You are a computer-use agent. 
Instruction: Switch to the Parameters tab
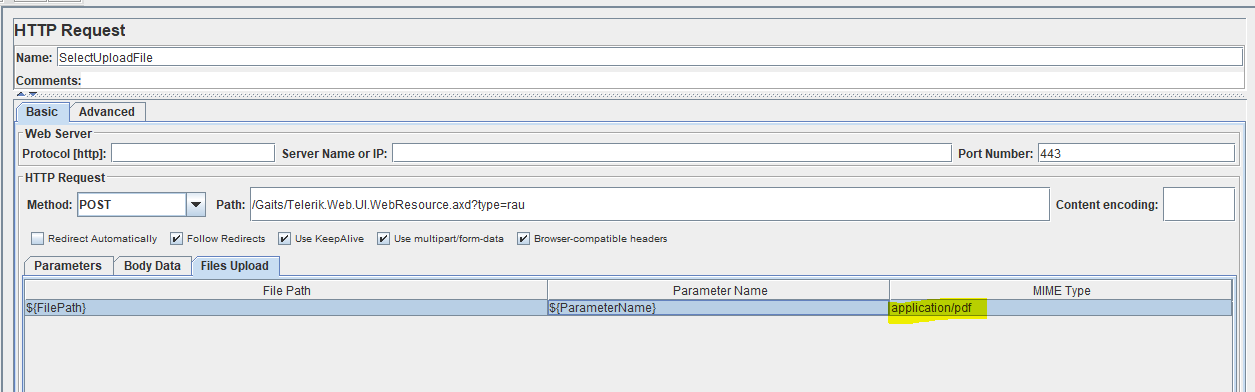pos(68,266)
